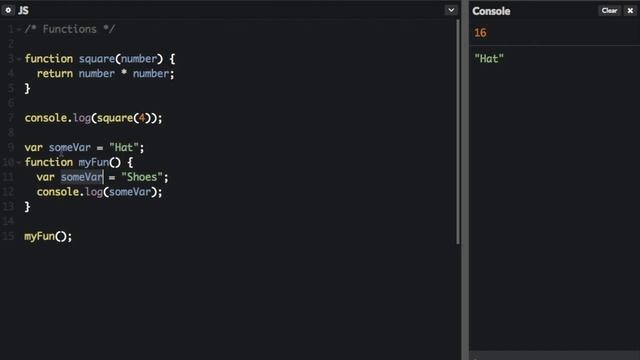Click the Console panel title
Viewport: 640px width, 360px height.
tap(491, 11)
